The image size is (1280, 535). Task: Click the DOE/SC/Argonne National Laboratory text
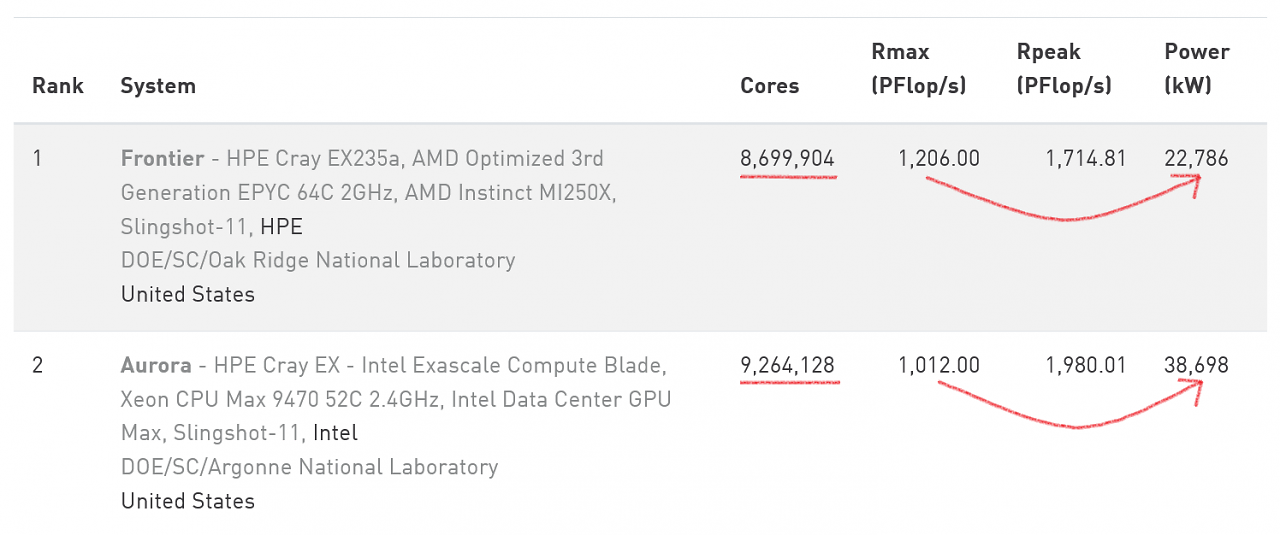point(309,467)
